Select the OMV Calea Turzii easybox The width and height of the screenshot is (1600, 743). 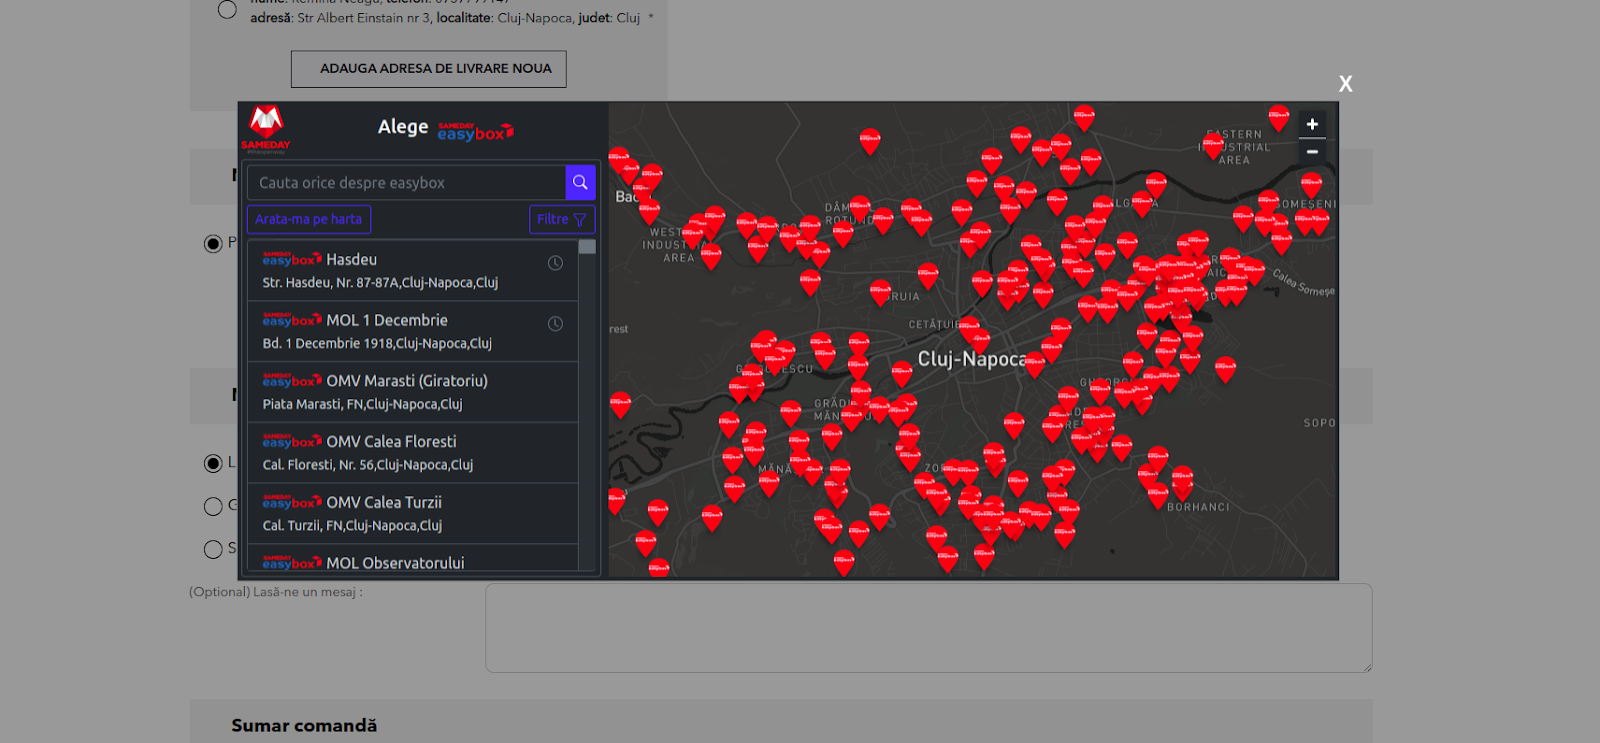[413, 514]
